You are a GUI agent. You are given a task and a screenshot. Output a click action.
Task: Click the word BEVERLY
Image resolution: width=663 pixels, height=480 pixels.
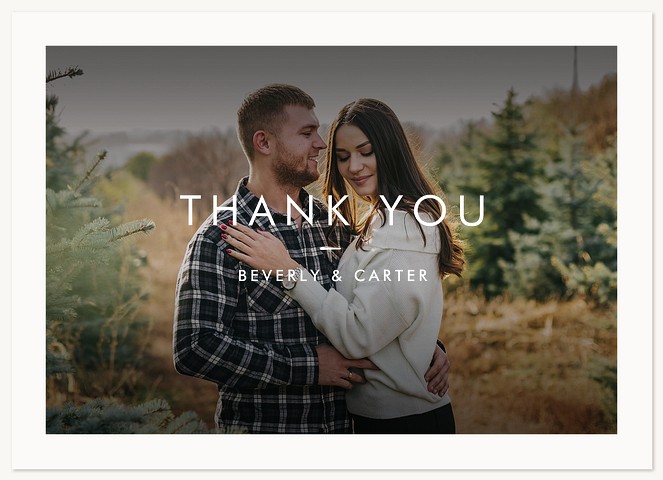click(x=279, y=276)
